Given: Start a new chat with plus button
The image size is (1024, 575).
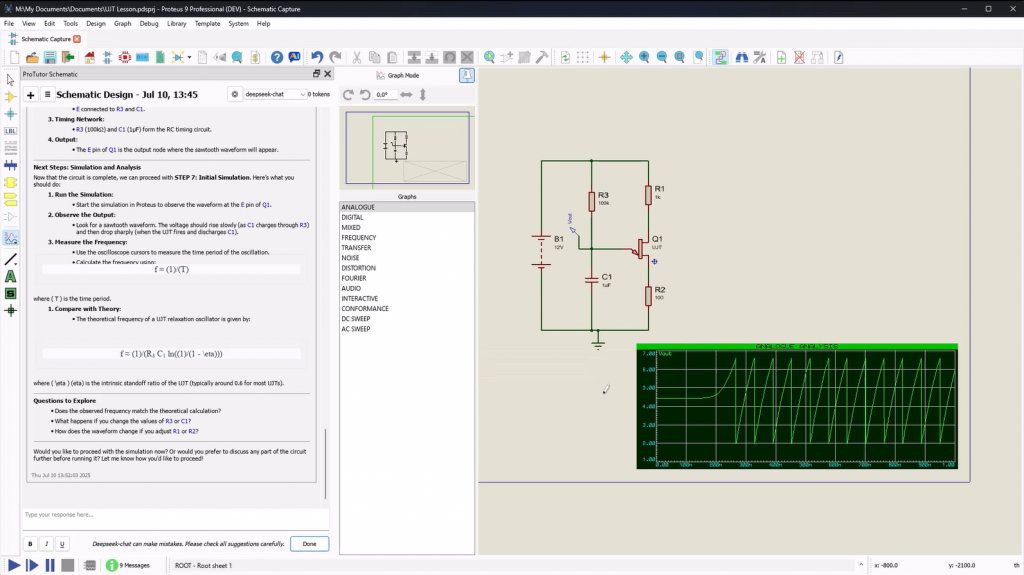Looking at the screenshot, I should tap(31, 94).
